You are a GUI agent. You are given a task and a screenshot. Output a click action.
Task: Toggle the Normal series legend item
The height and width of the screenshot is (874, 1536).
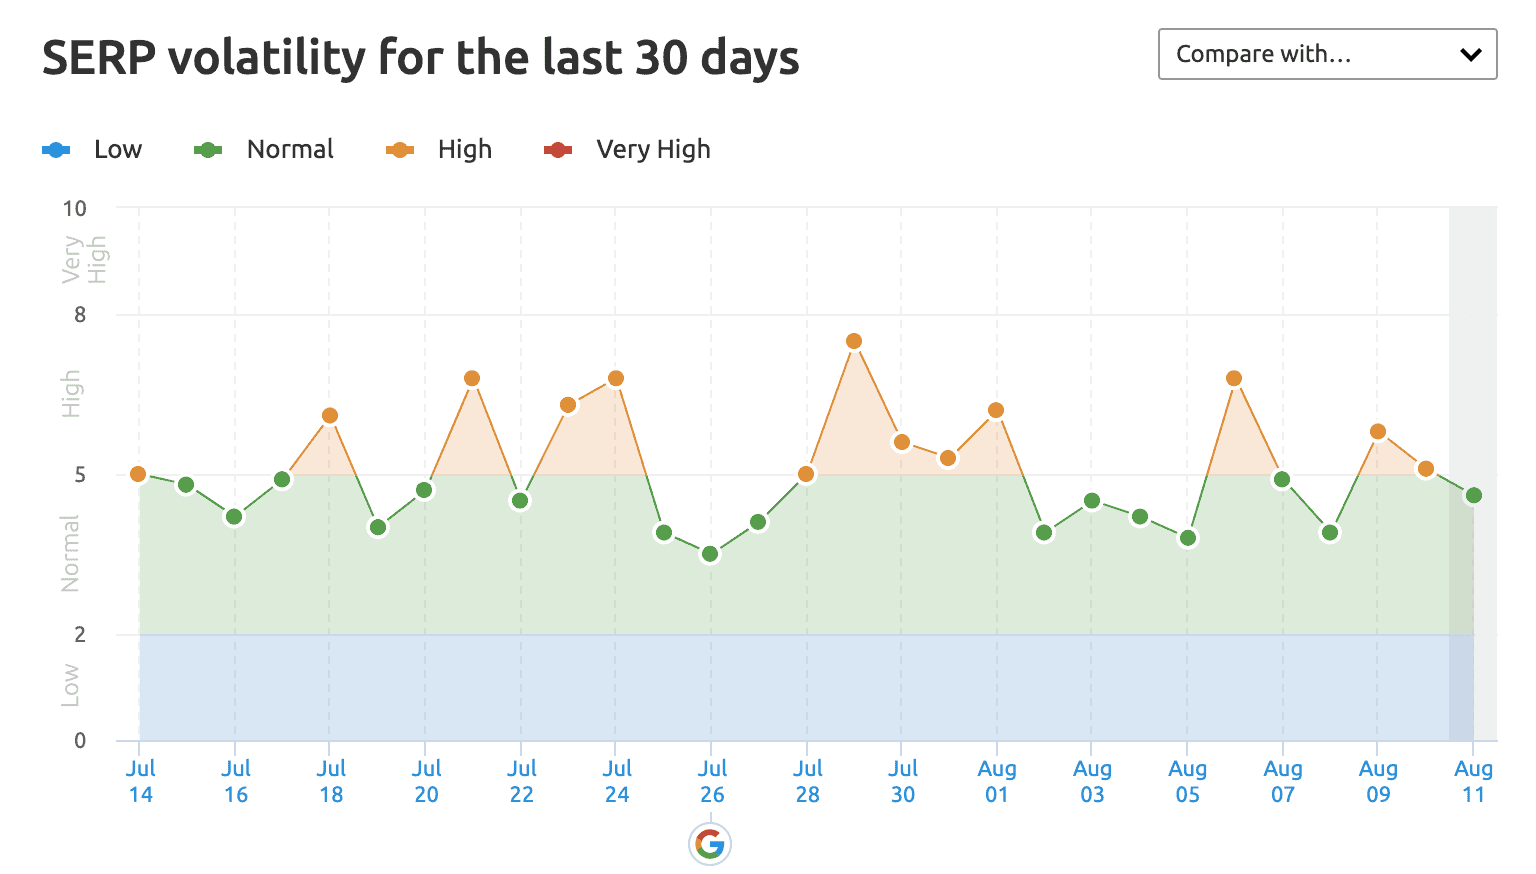[x=264, y=149]
